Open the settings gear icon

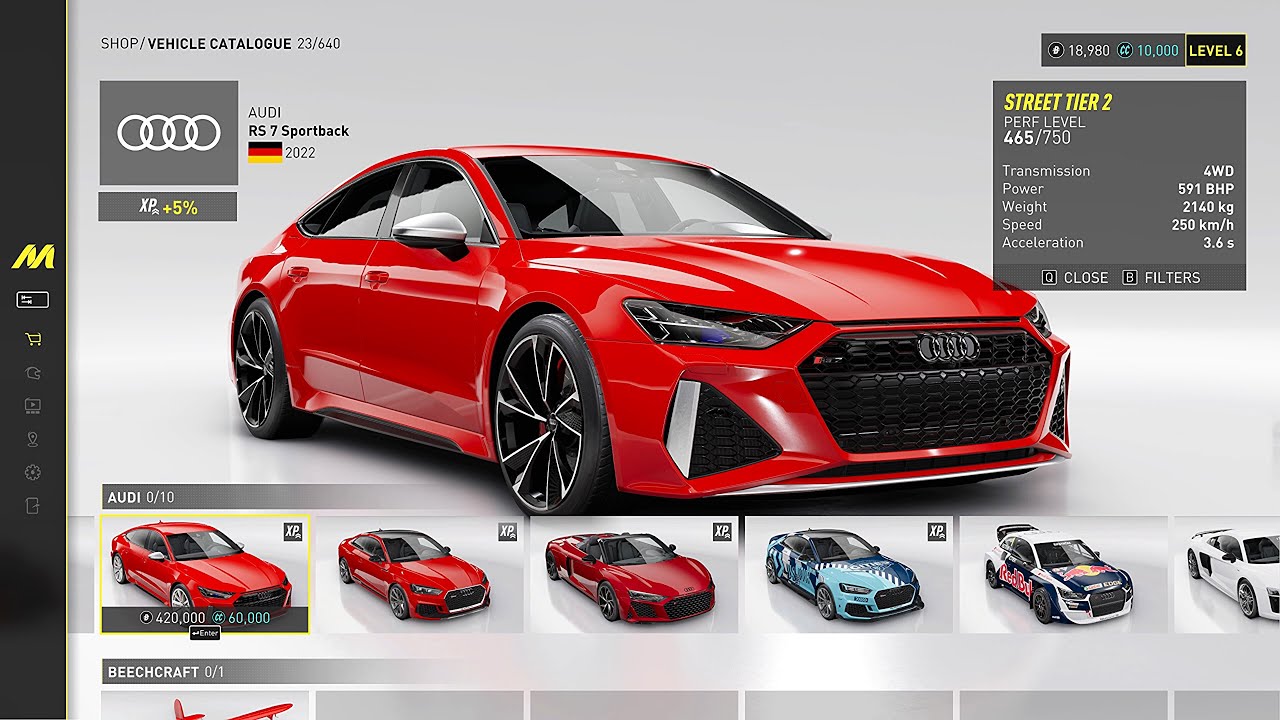pyautogui.click(x=33, y=472)
